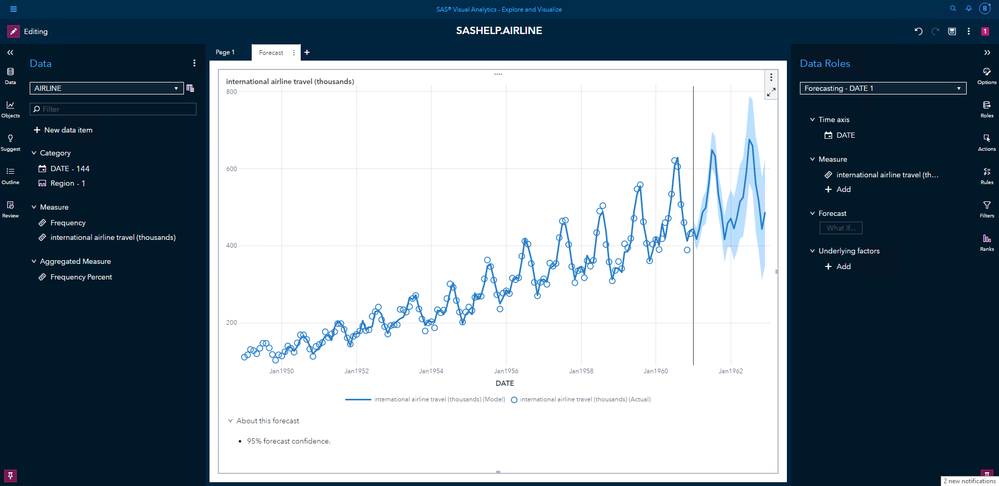Select the Frequency Percent item
Screen dimensions: 999x486
(x=75, y=277)
